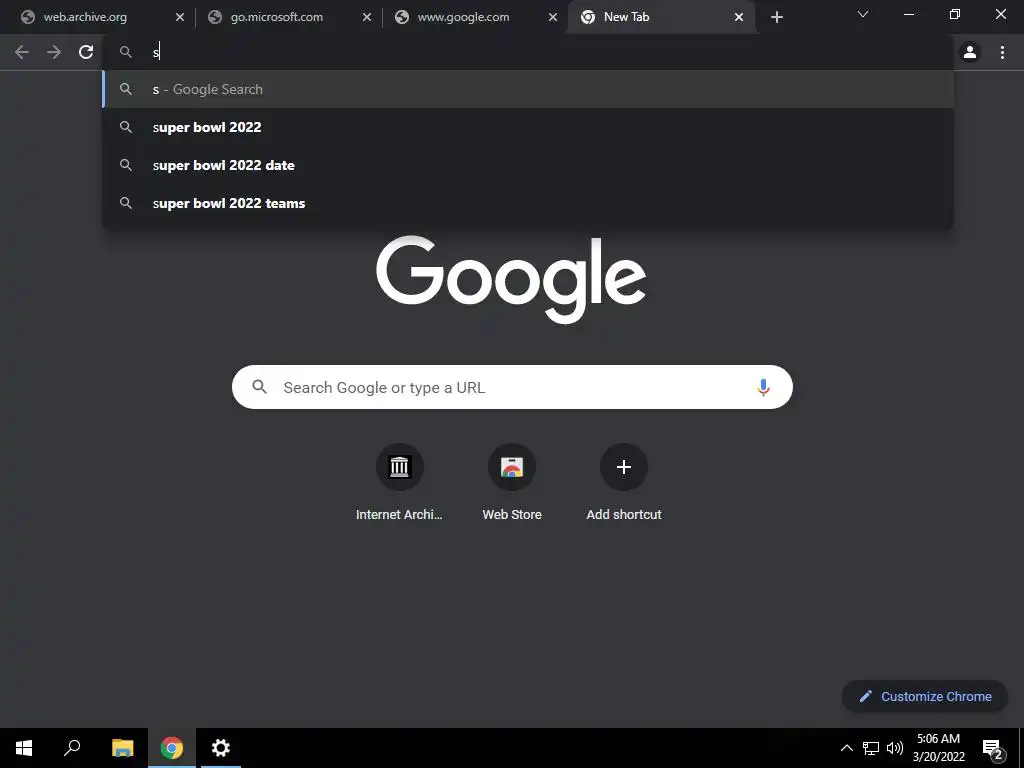Choose the 'super bowl 2022 date' suggestion

(x=528, y=165)
